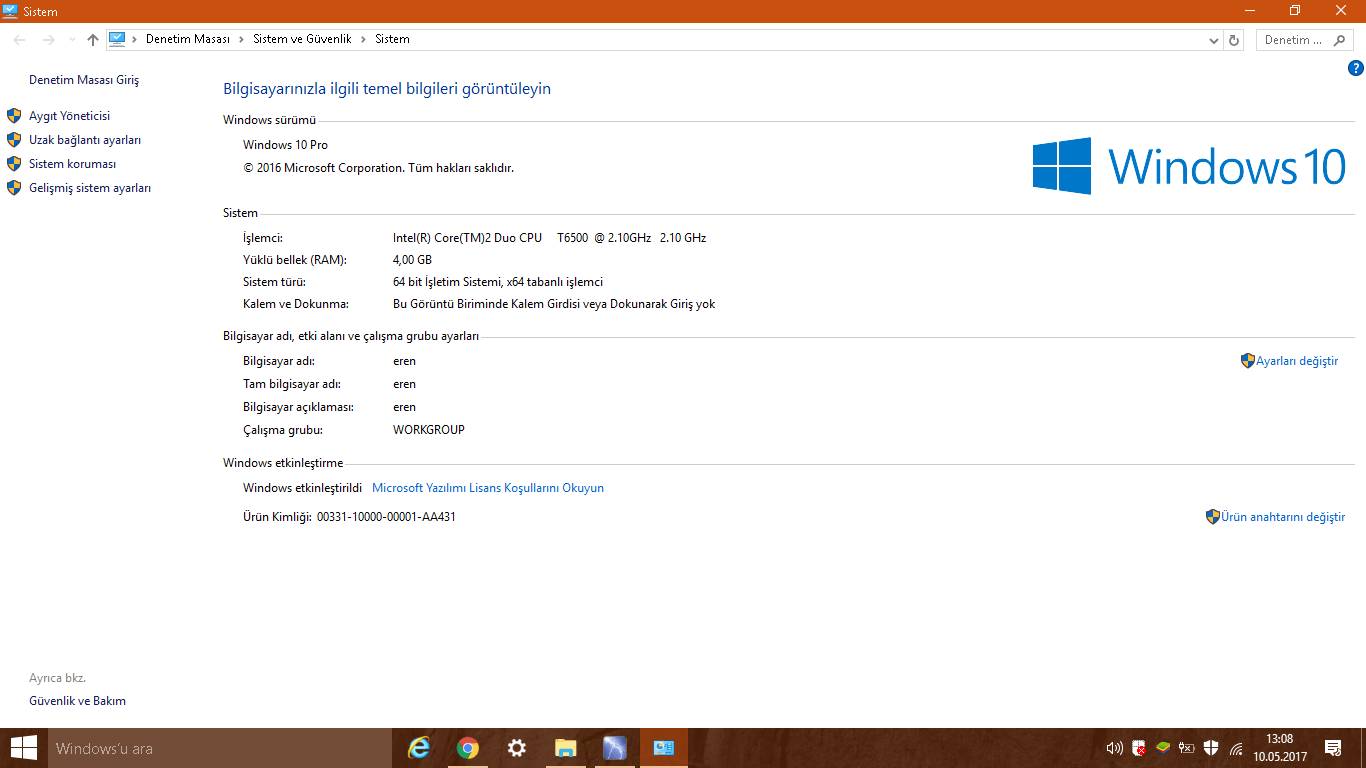Expand chevron after Sistem ve Güvenlik breadcrumb

pos(363,39)
